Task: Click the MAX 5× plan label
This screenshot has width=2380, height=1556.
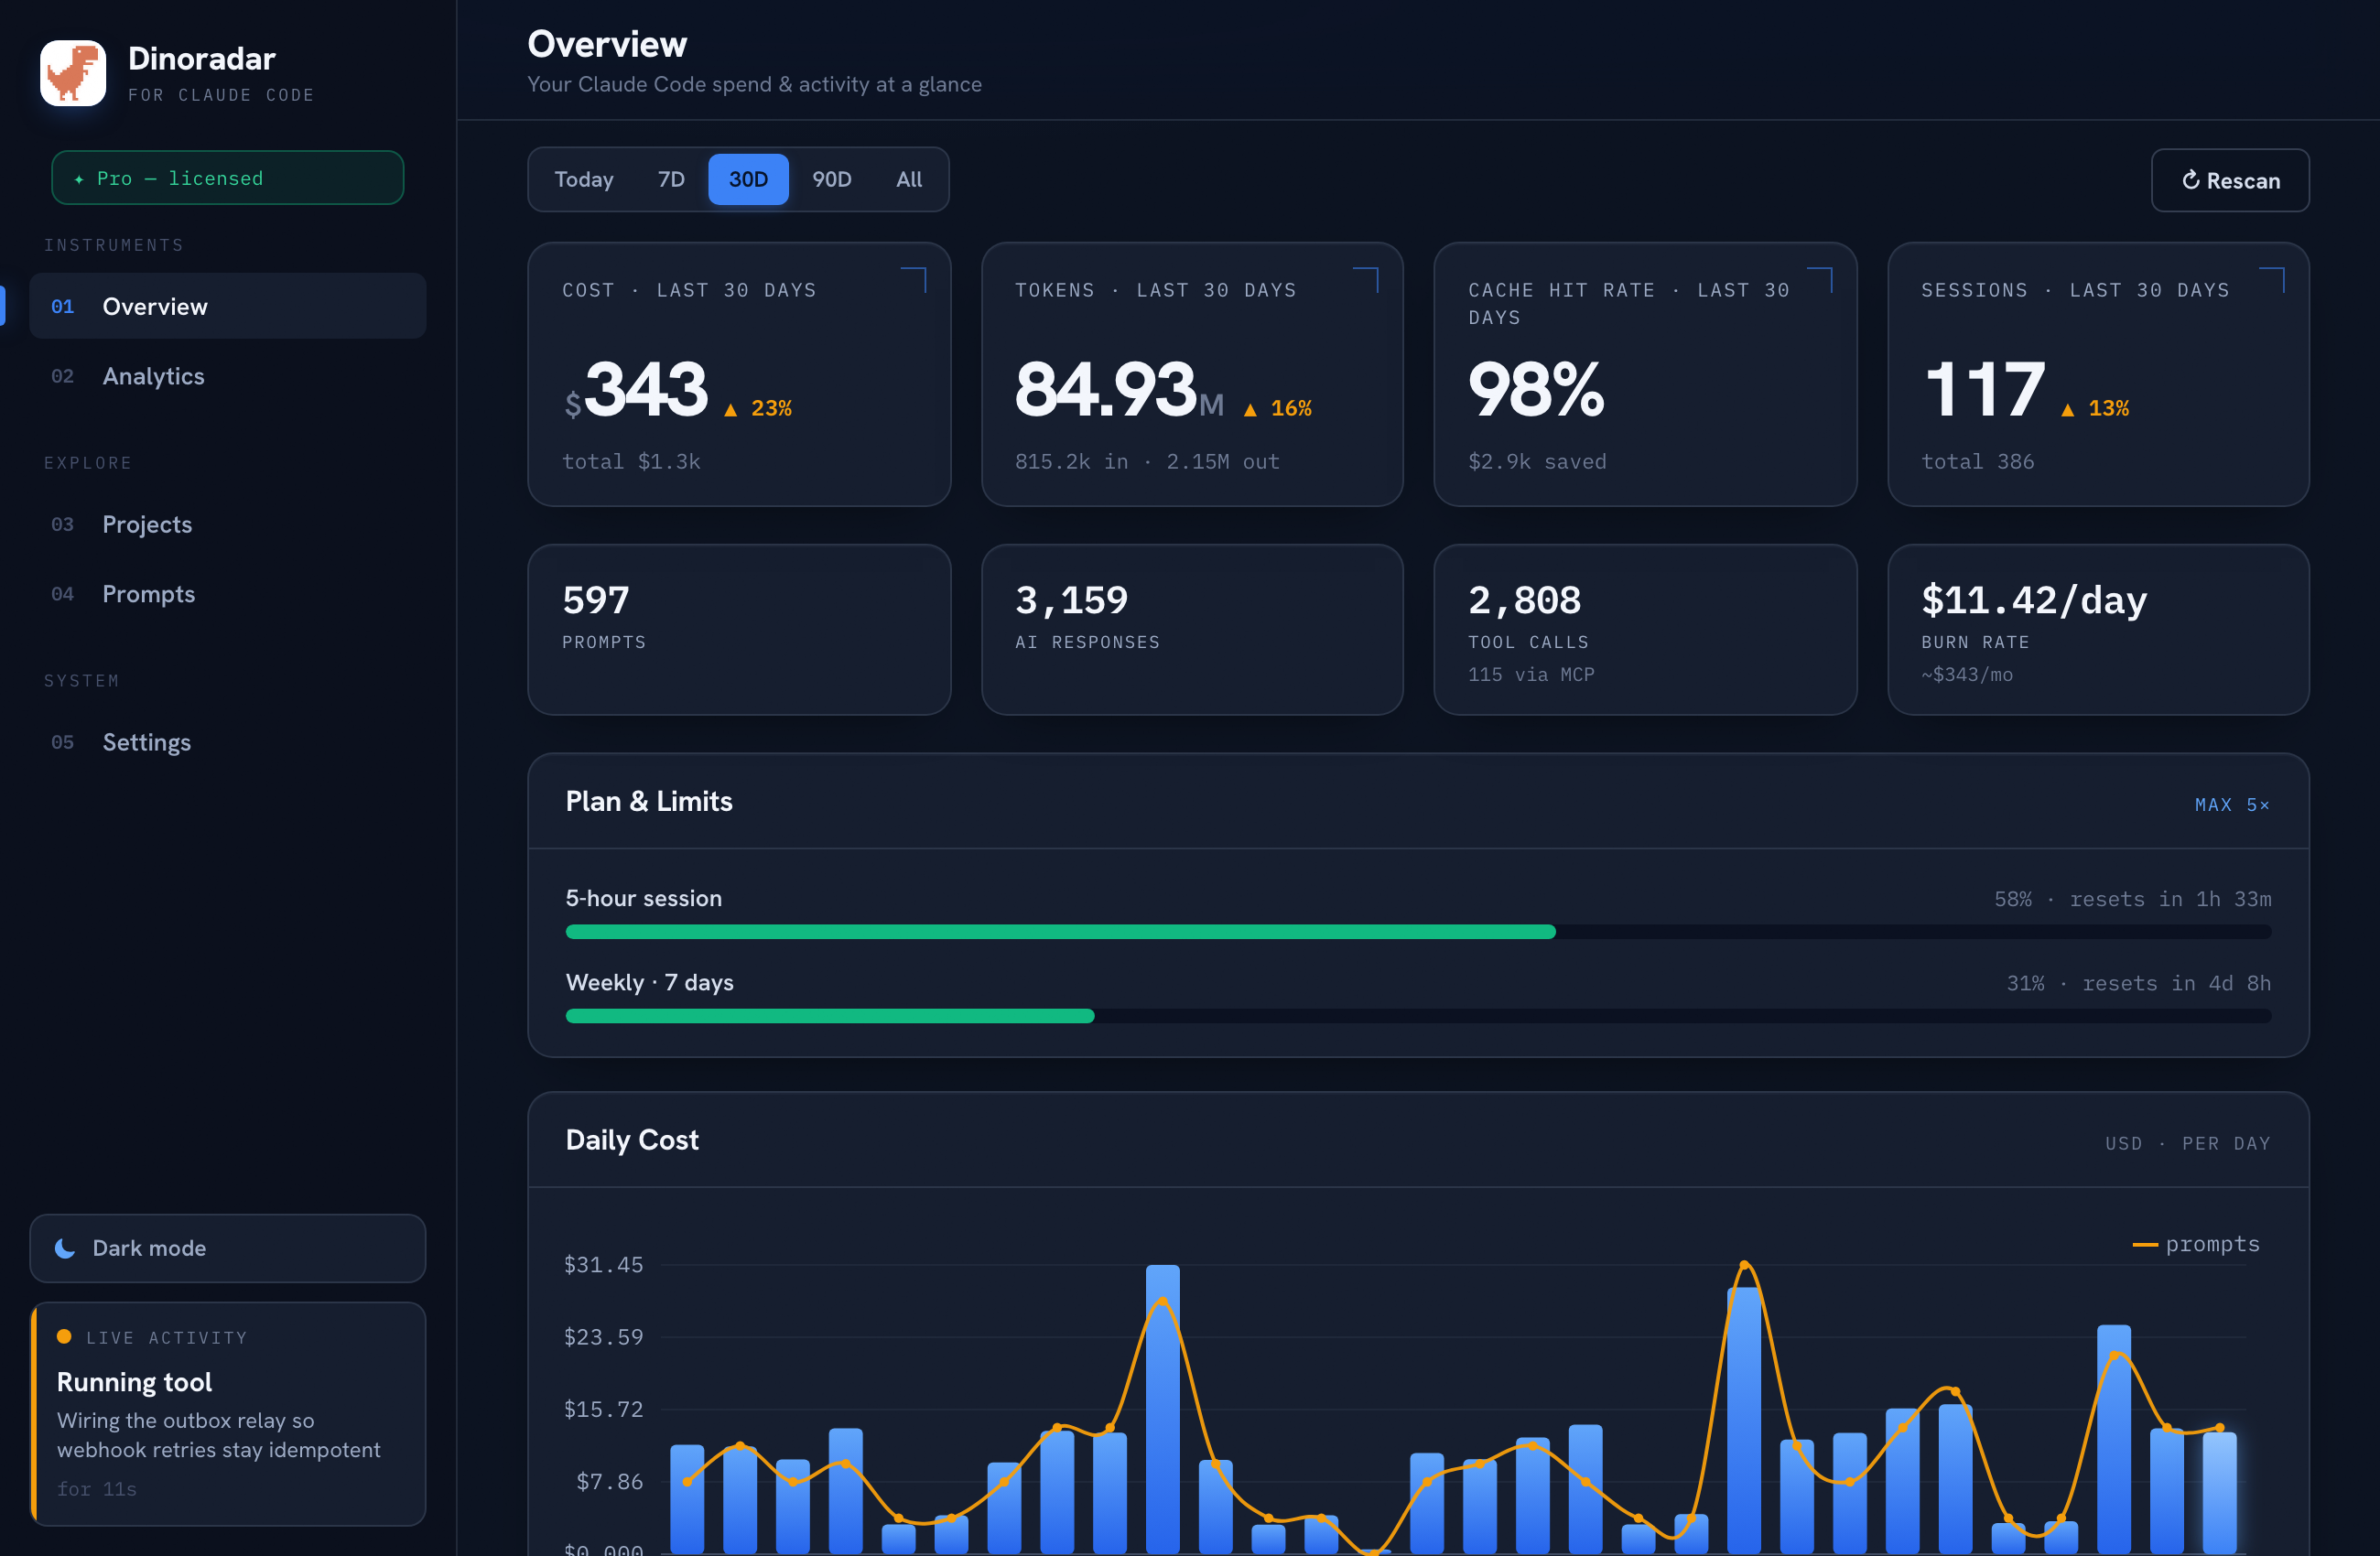Action: coord(2232,805)
